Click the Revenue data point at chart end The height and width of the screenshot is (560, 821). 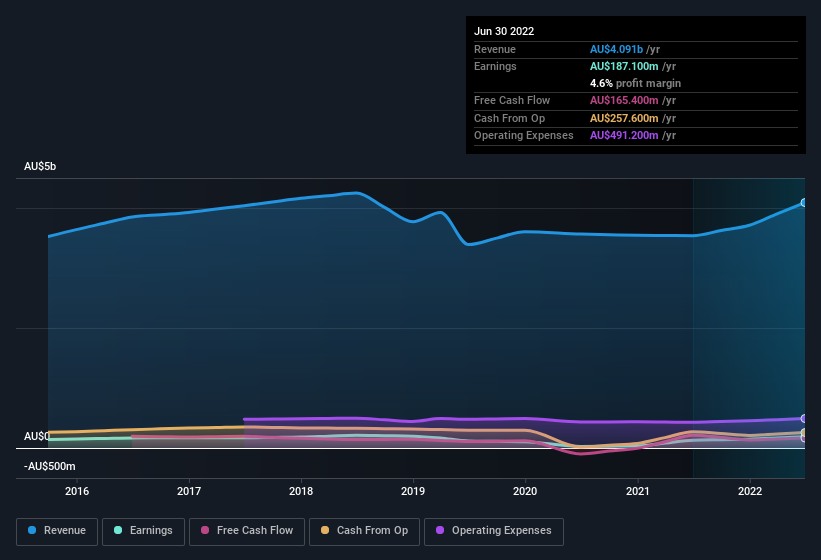point(804,203)
